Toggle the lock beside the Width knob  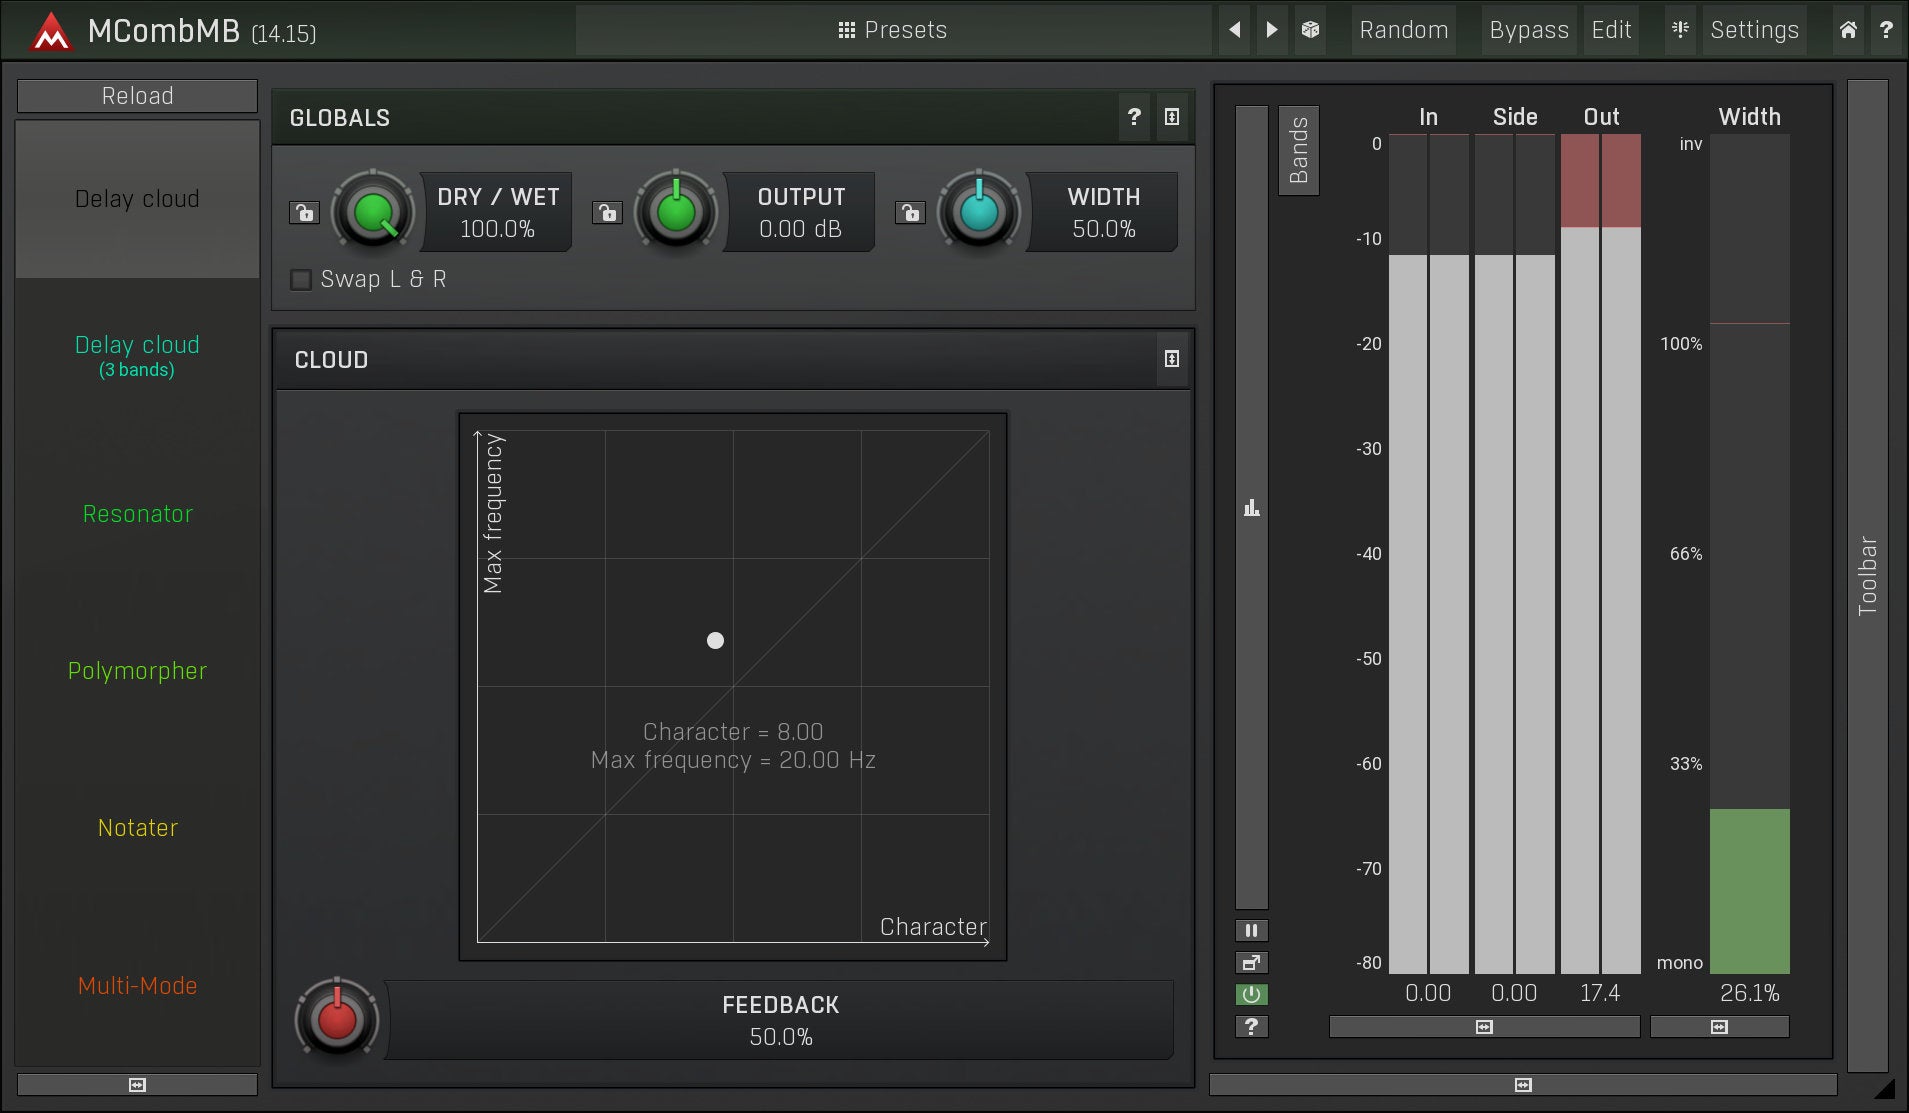910,213
